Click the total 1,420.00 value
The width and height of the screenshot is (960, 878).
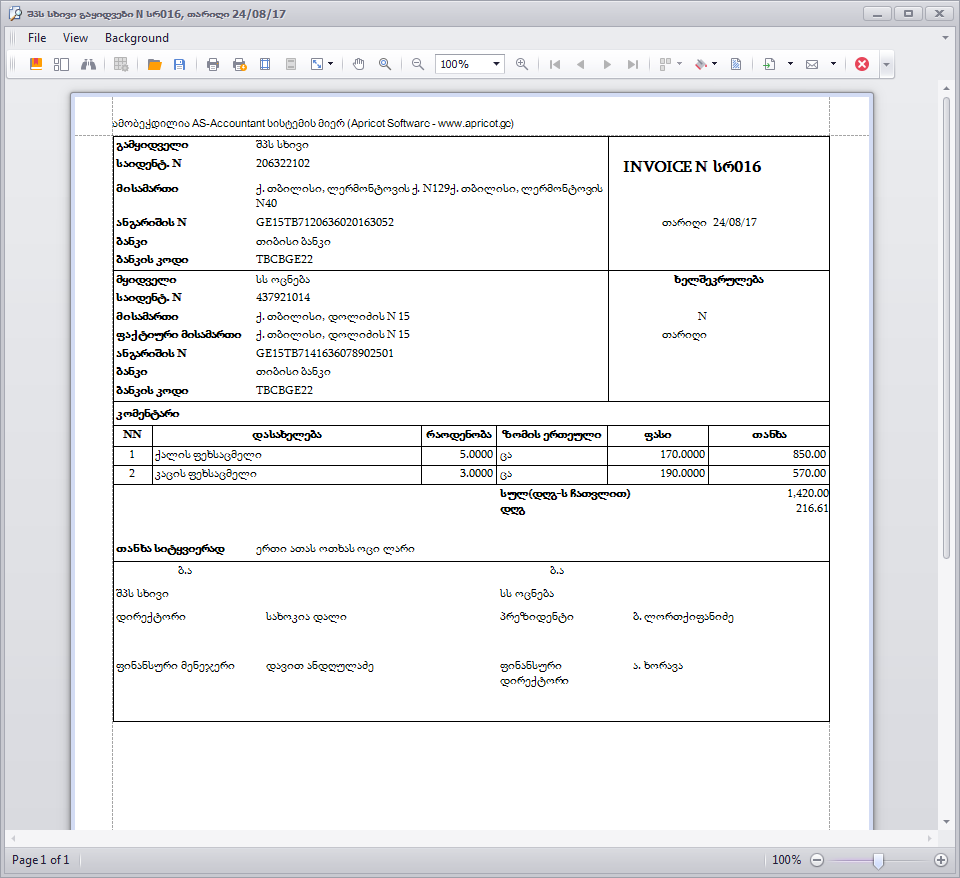click(808, 493)
